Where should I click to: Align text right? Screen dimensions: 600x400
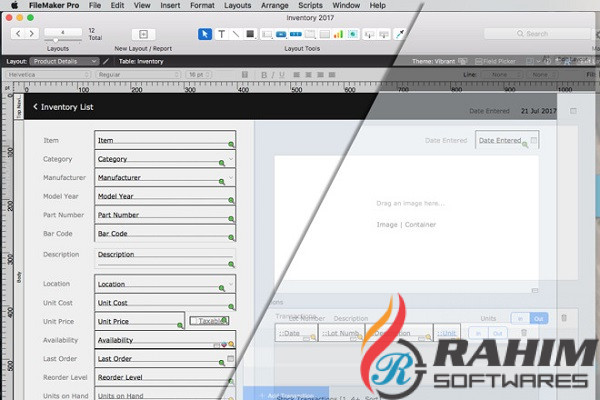pos(320,75)
